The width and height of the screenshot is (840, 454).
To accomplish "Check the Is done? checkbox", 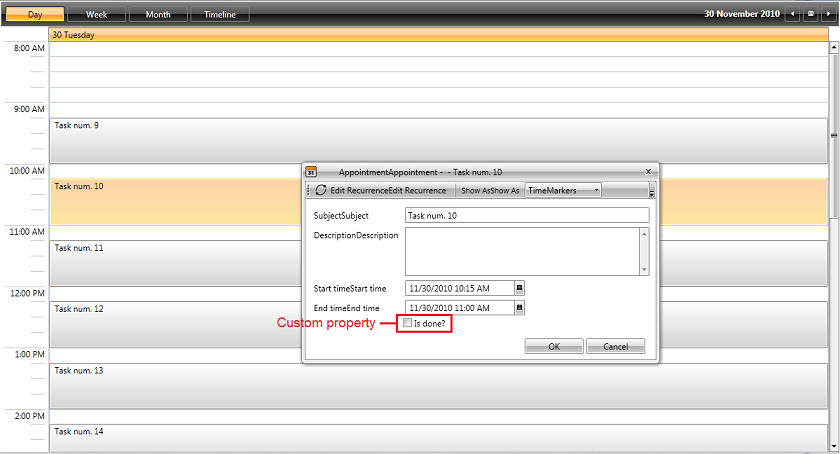I will [407, 323].
